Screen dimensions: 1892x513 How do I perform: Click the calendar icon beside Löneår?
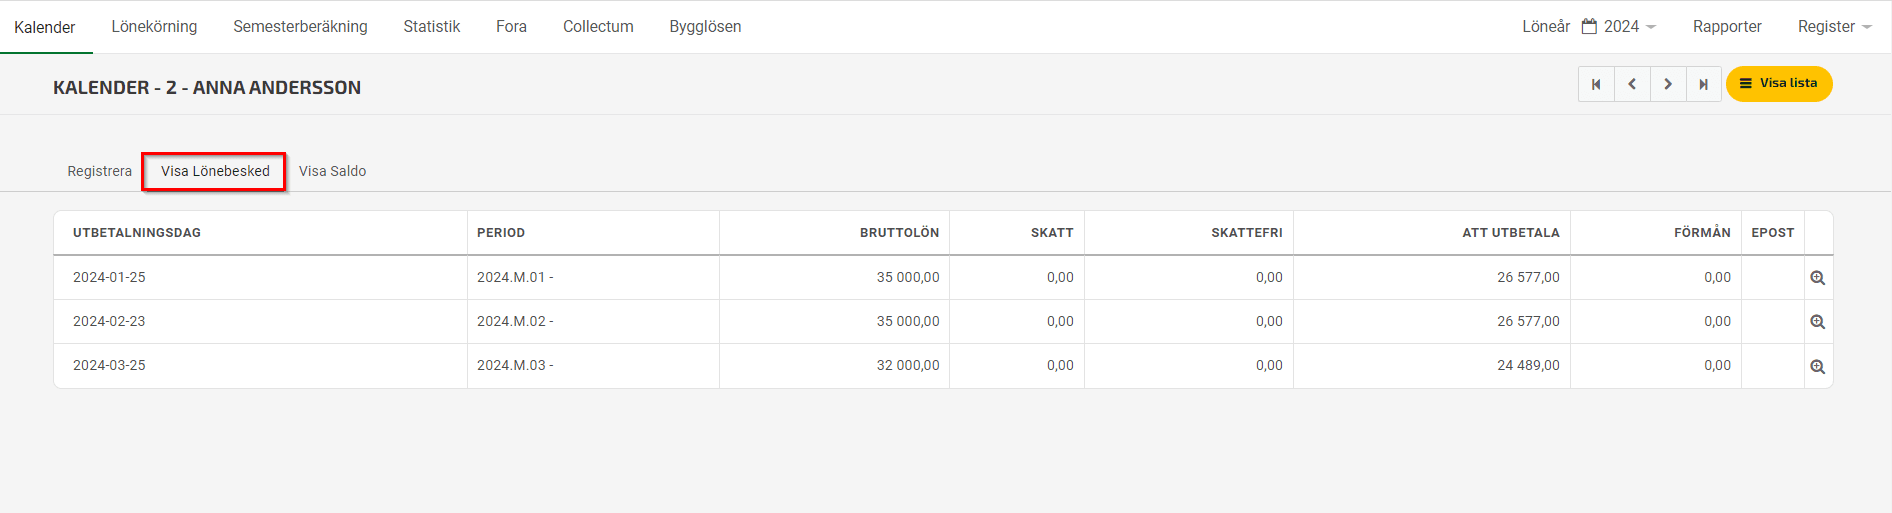[1589, 27]
